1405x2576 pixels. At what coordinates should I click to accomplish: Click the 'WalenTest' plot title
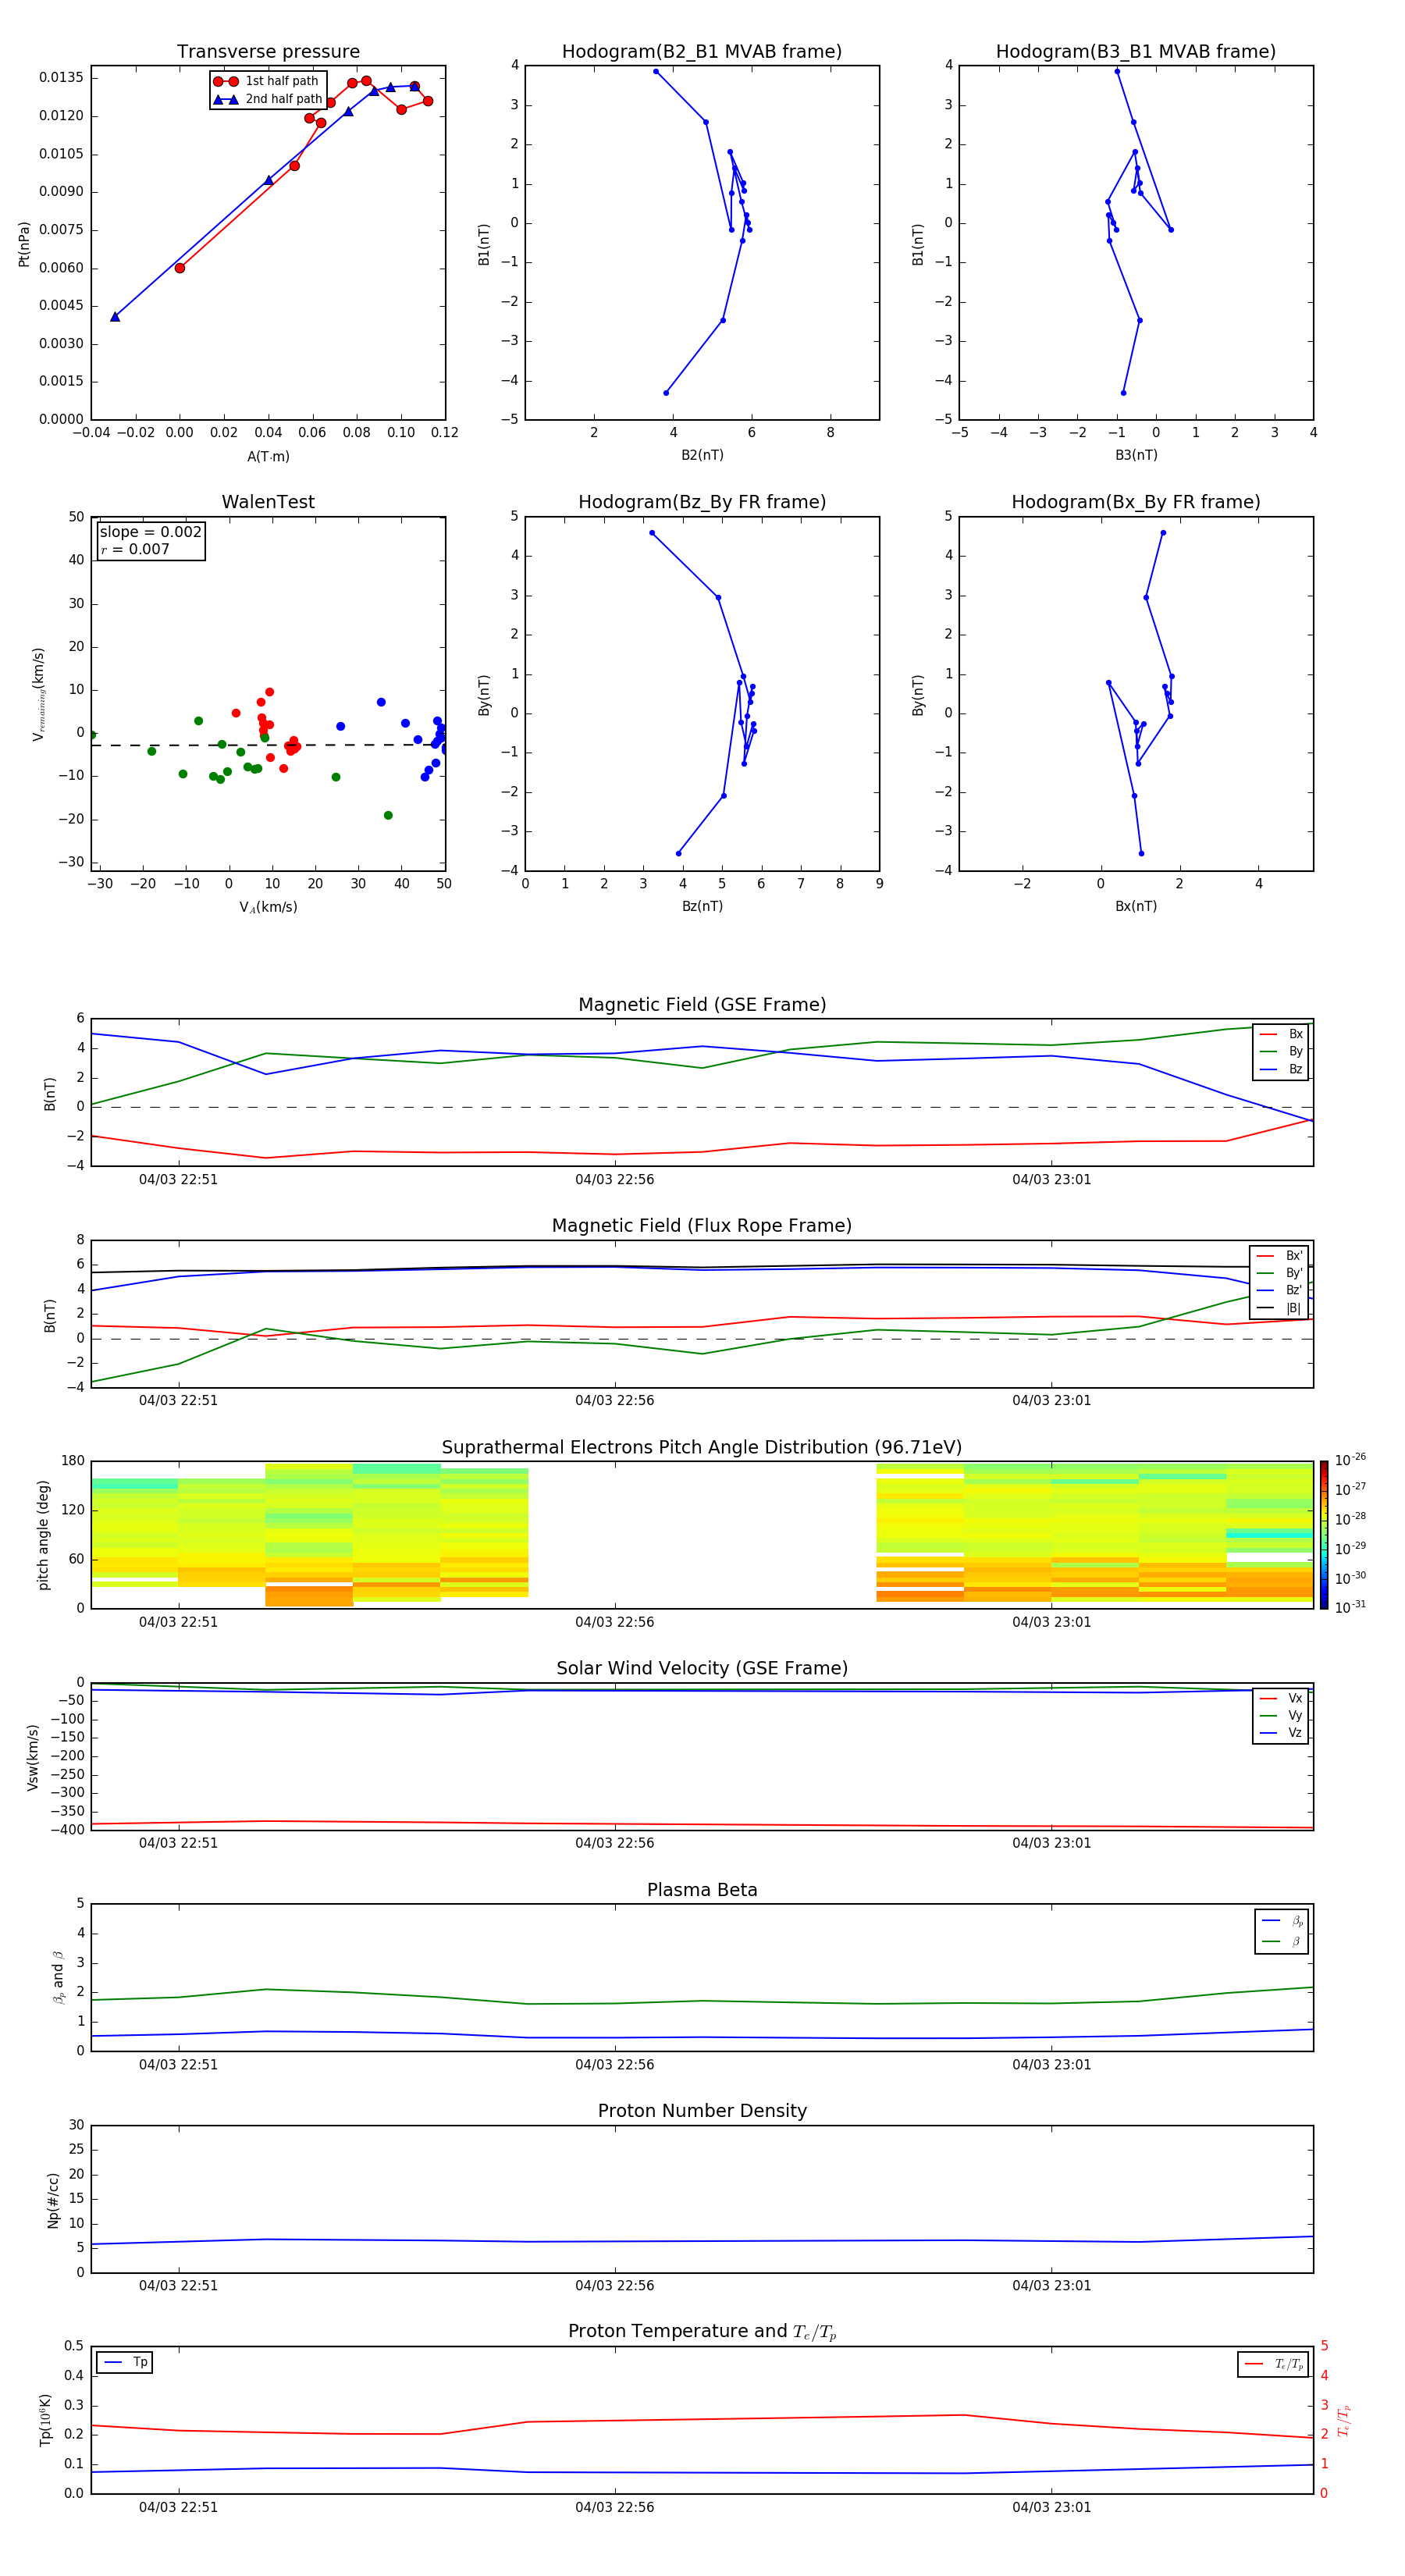coord(268,502)
